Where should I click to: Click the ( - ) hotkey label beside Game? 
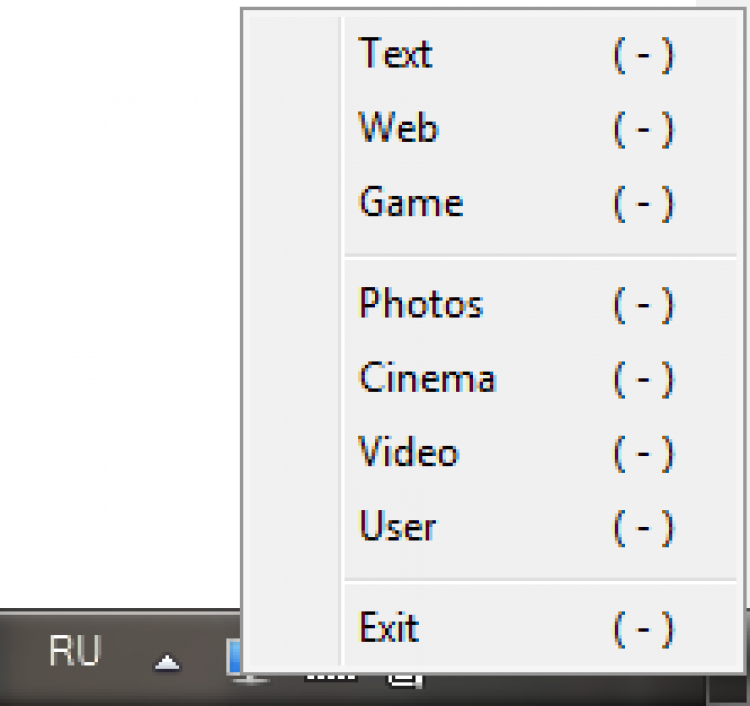[643, 203]
